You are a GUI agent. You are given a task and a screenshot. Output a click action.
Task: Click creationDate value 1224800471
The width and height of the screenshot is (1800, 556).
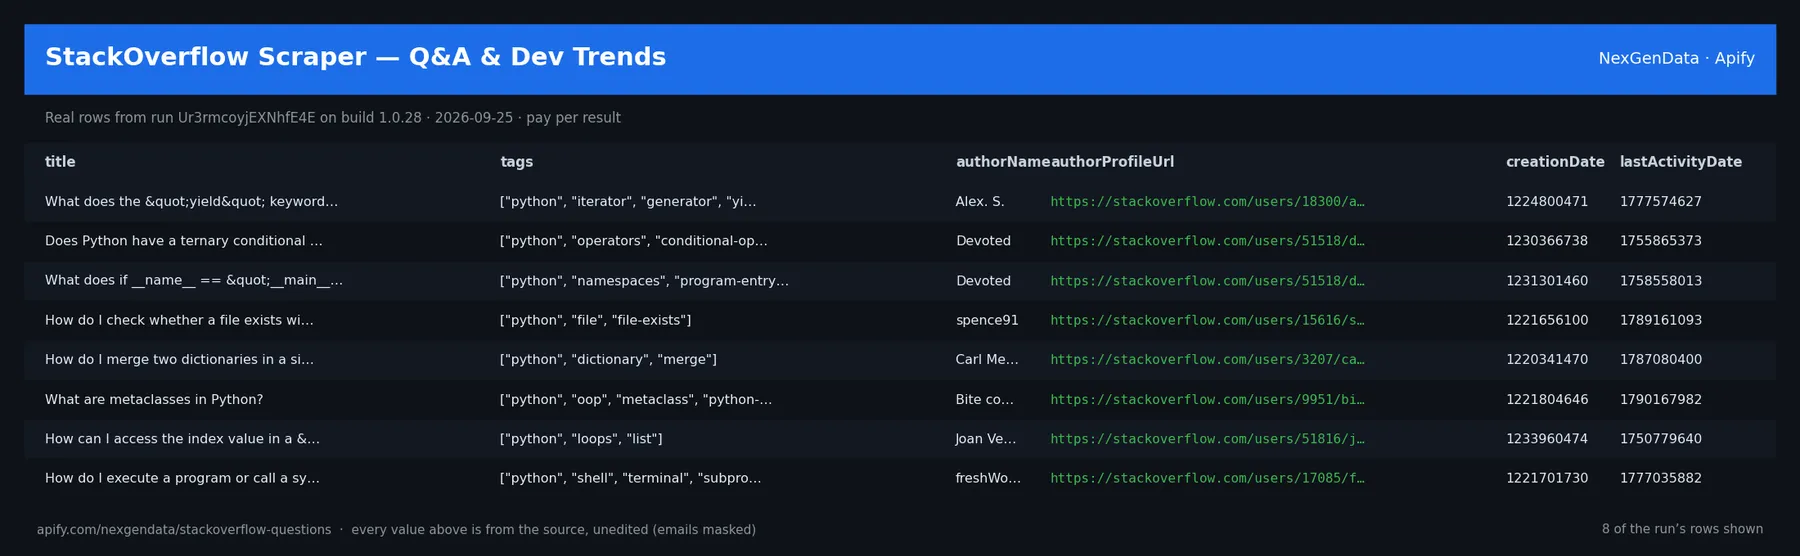click(1547, 202)
